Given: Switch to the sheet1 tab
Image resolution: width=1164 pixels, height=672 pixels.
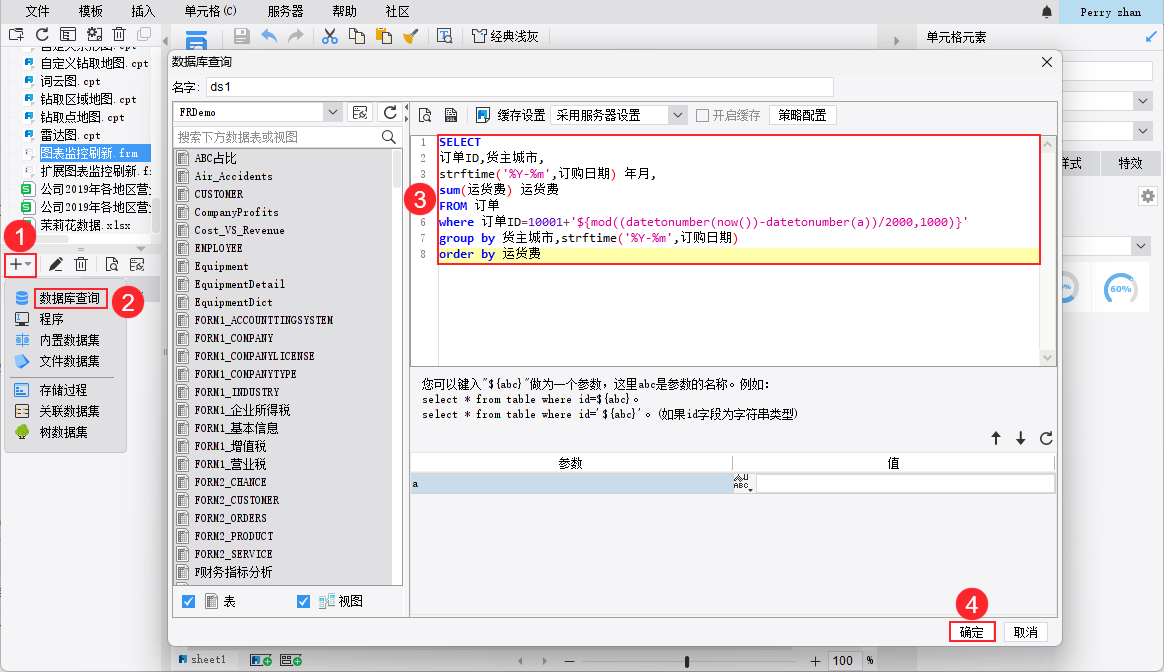Looking at the screenshot, I should [202, 659].
